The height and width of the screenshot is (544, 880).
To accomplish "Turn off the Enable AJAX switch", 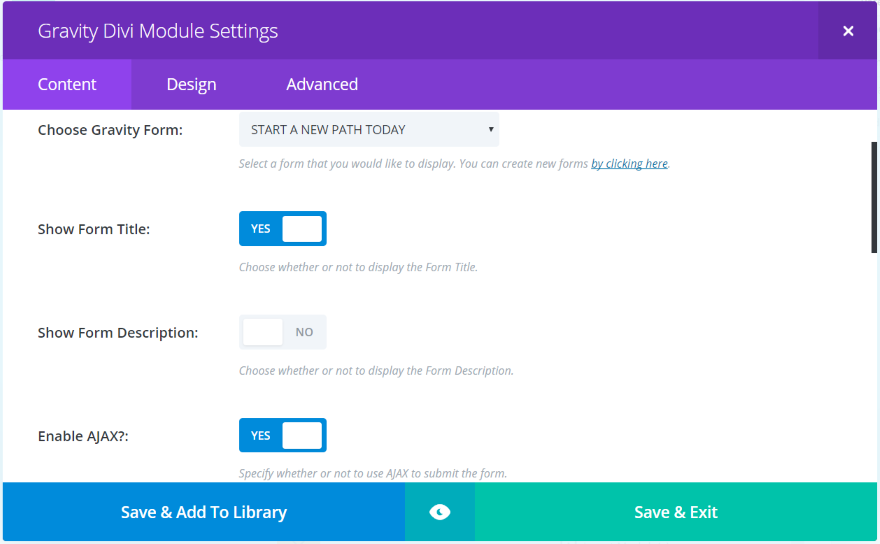I will click(x=283, y=435).
